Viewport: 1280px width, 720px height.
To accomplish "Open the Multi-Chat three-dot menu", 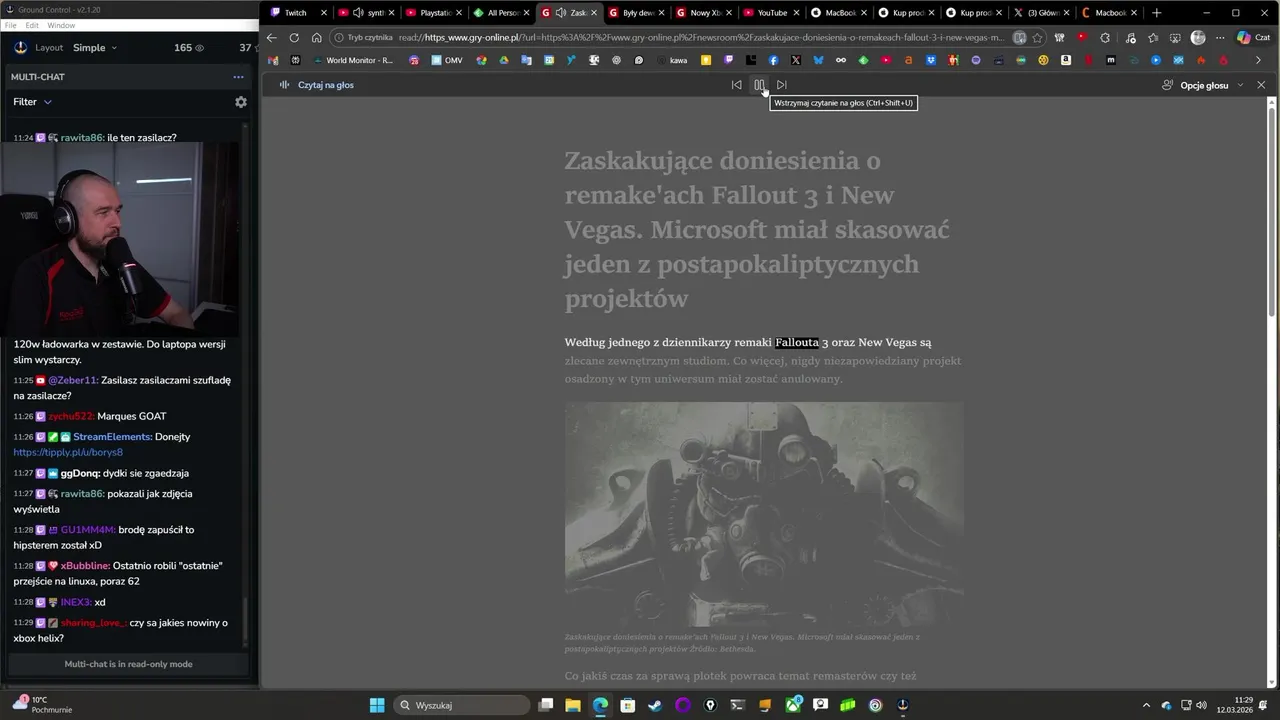I will (x=238, y=77).
